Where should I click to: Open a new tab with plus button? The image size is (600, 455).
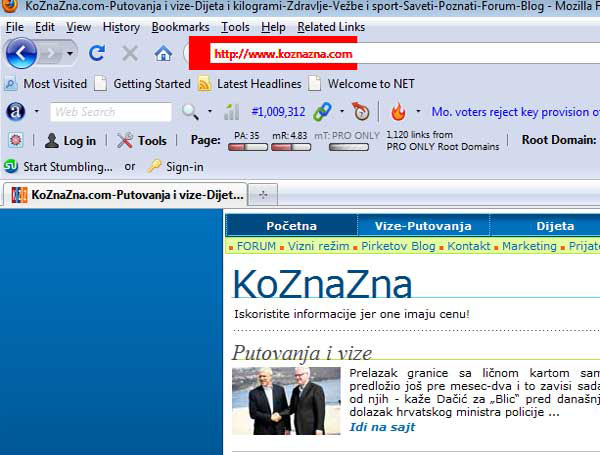pos(263,195)
